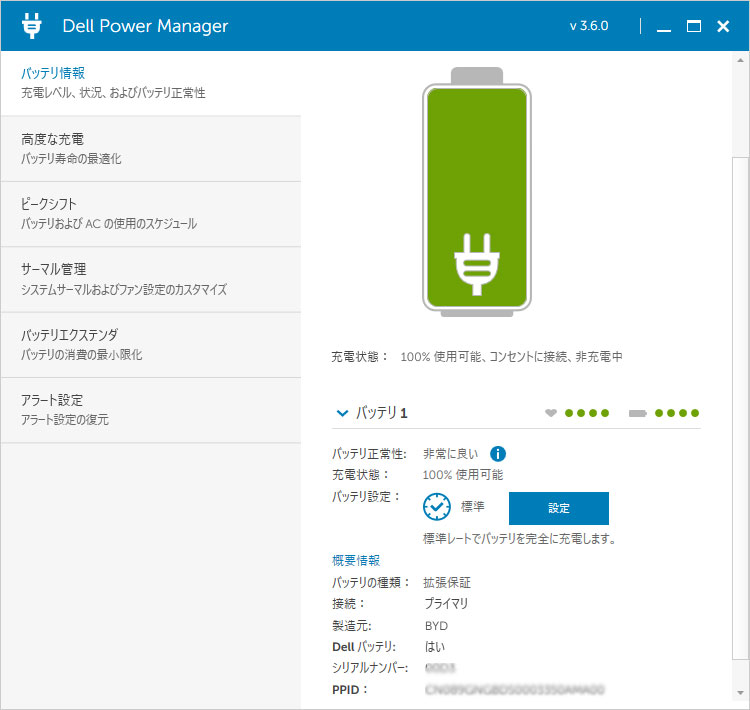Collapse the バッテリ 1 section chevron
This screenshot has height=710, width=750.
tap(342, 413)
